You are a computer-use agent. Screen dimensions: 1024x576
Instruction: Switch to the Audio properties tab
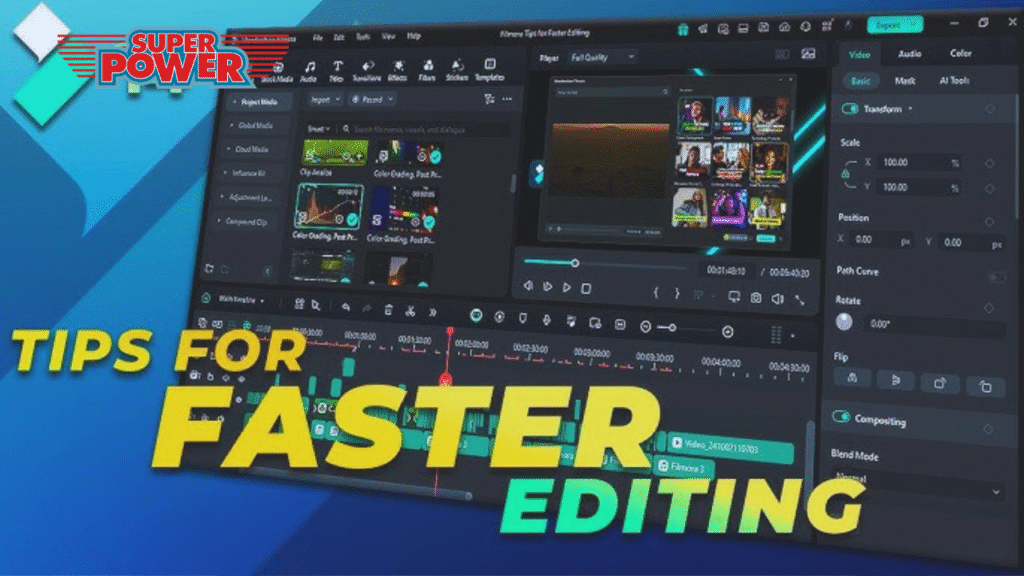click(x=909, y=54)
